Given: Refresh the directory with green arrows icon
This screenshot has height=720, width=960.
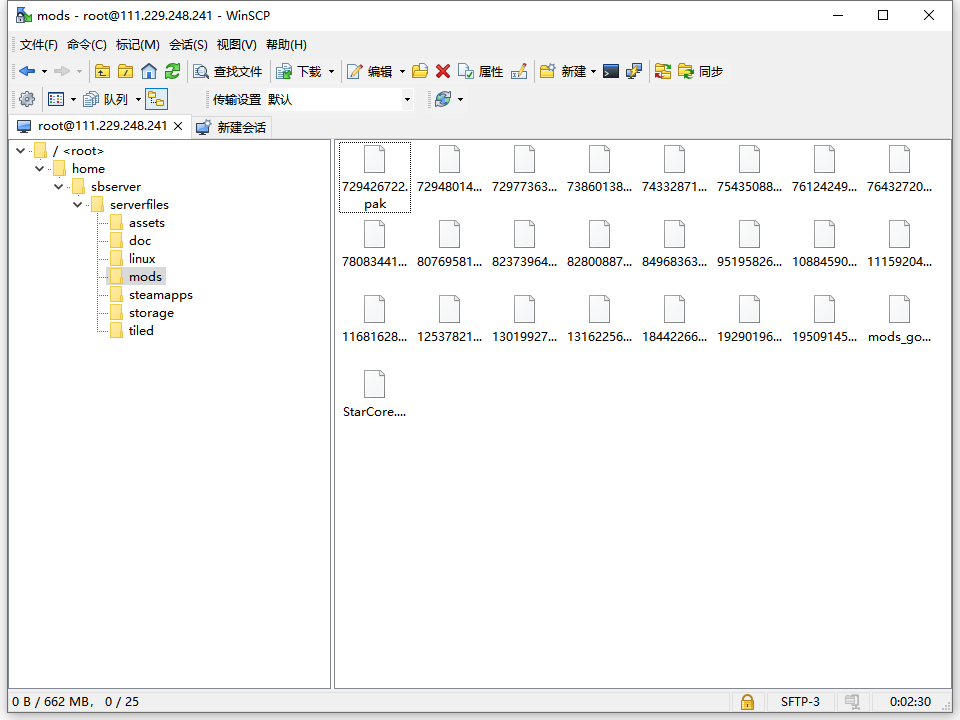Looking at the screenshot, I should point(173,72).
